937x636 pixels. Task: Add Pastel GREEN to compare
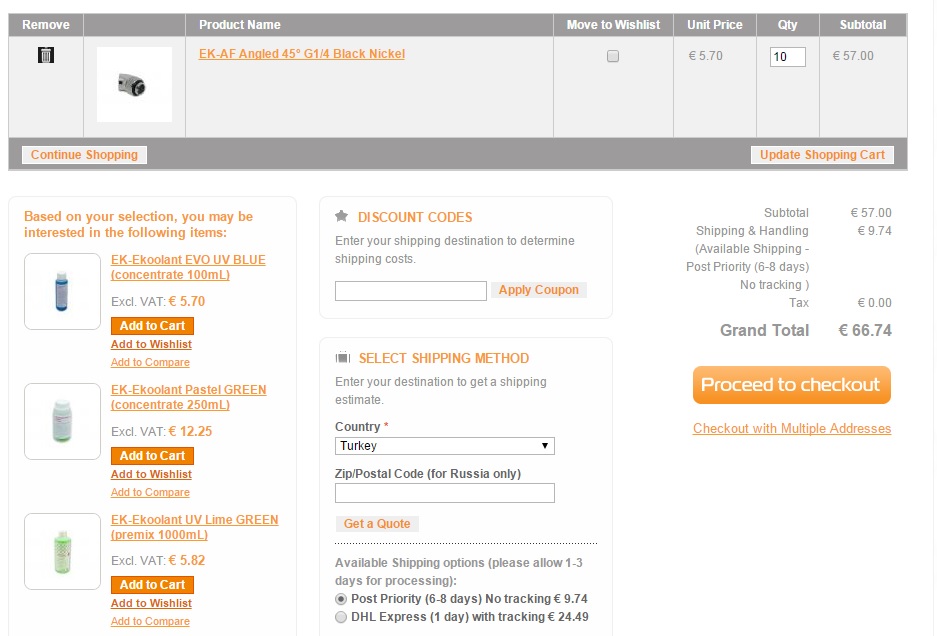tap(150, 492)
